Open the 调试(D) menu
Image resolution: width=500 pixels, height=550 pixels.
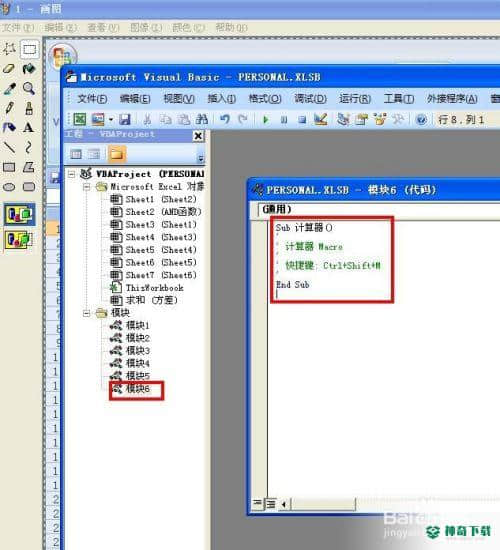(310, 99)
